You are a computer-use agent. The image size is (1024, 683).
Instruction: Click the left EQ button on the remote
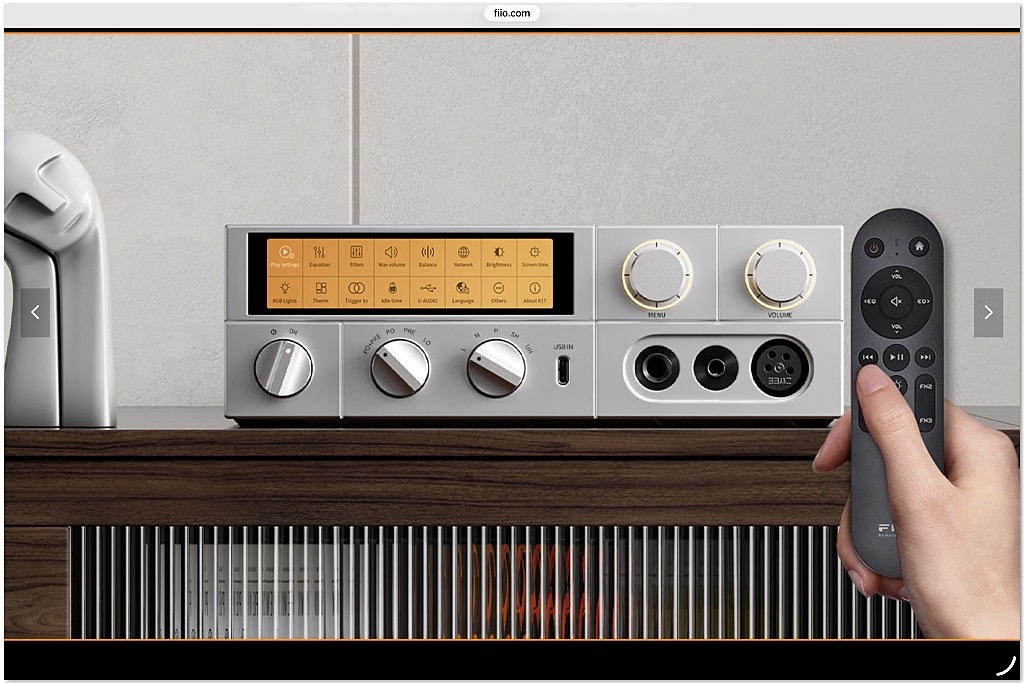(x=871, y=301)
